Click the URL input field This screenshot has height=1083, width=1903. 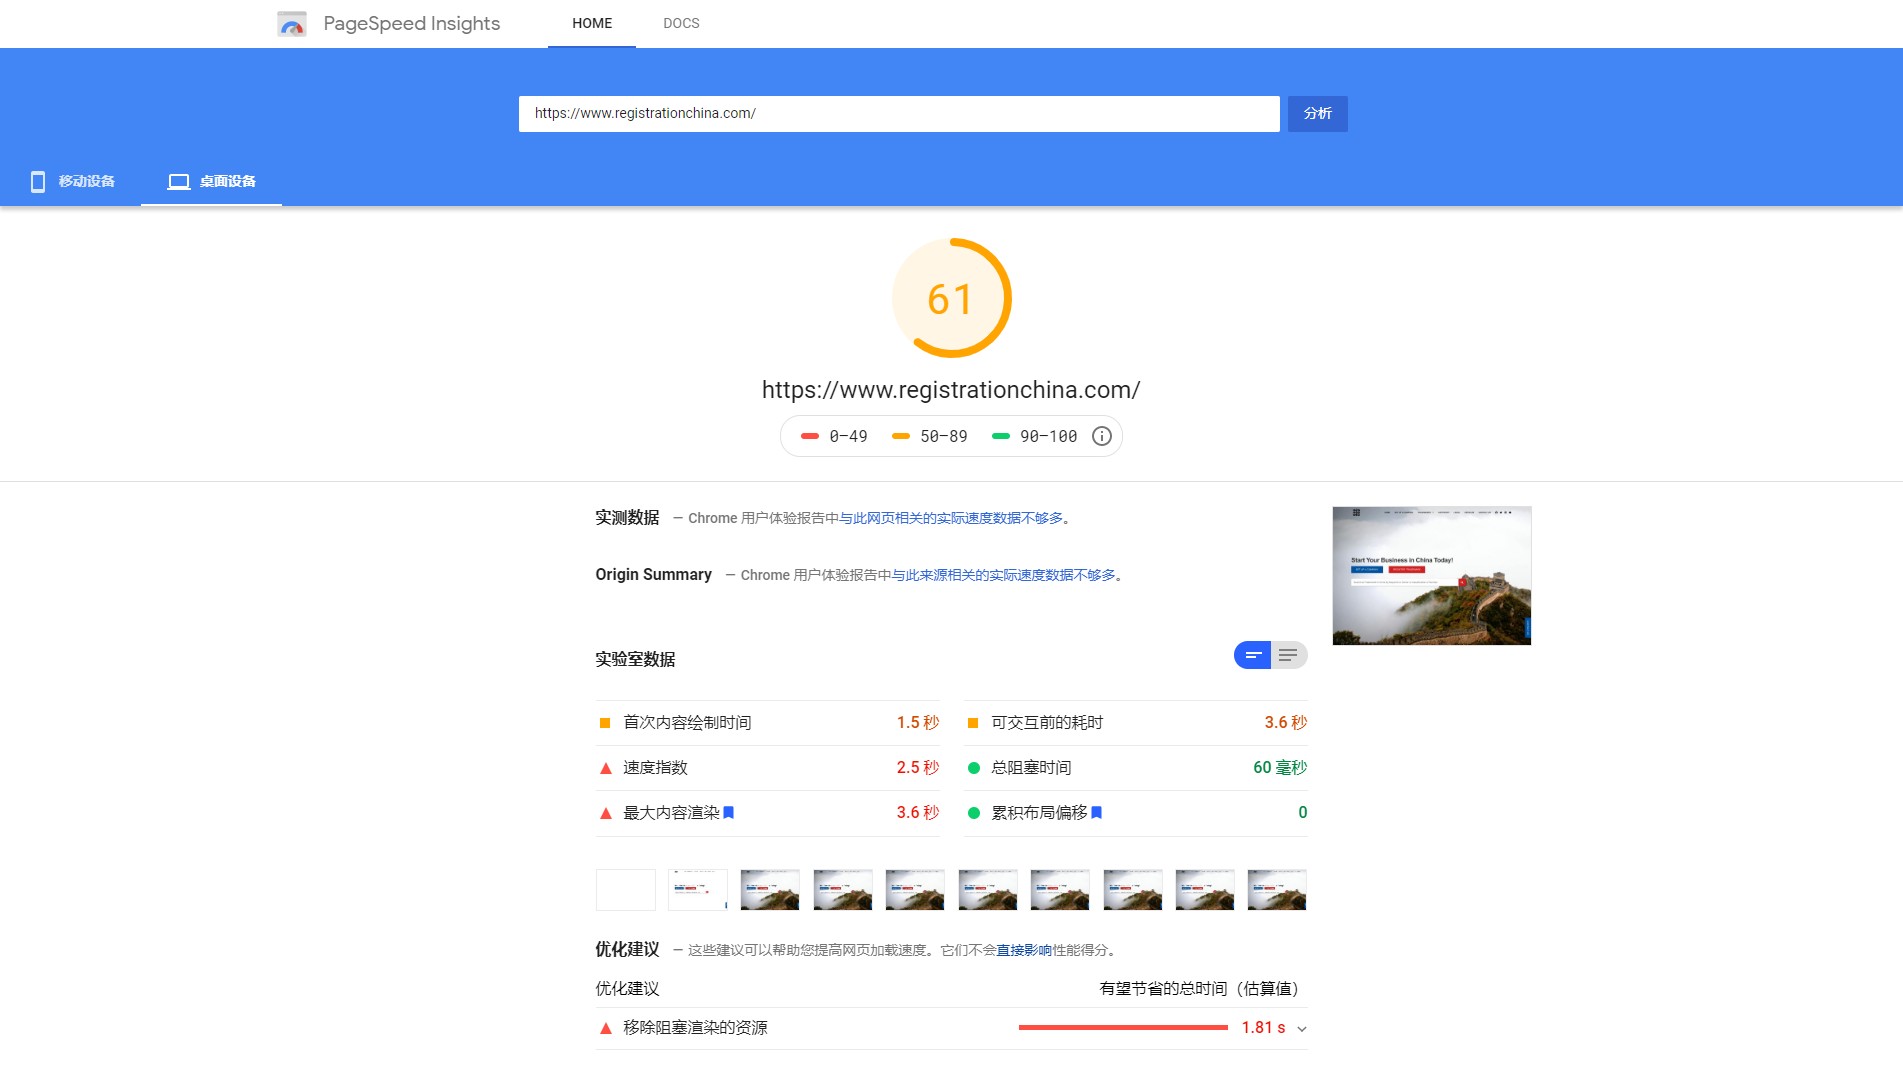(x=899, y=113)
